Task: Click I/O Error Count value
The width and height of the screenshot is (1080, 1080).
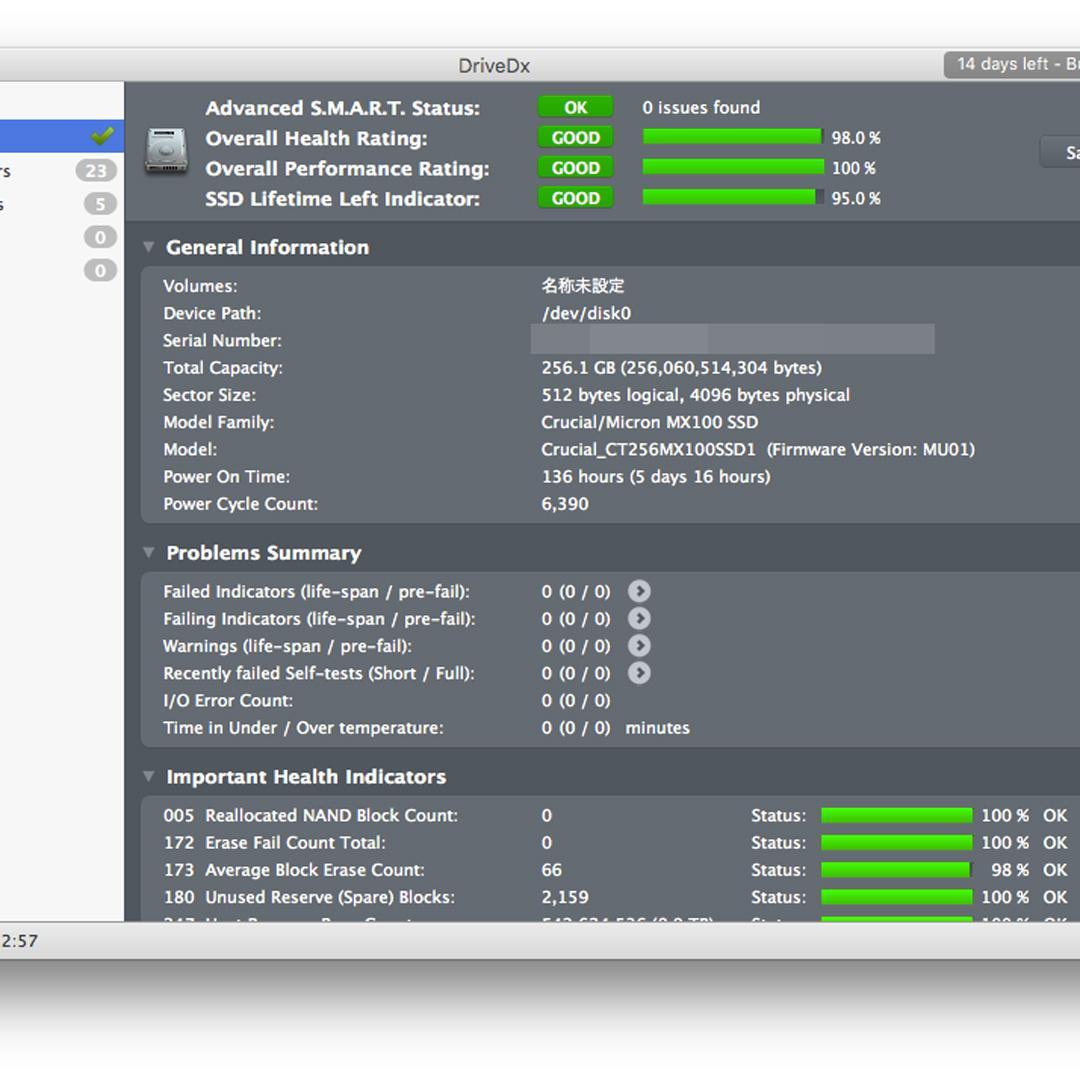Action: coord(576,700)
